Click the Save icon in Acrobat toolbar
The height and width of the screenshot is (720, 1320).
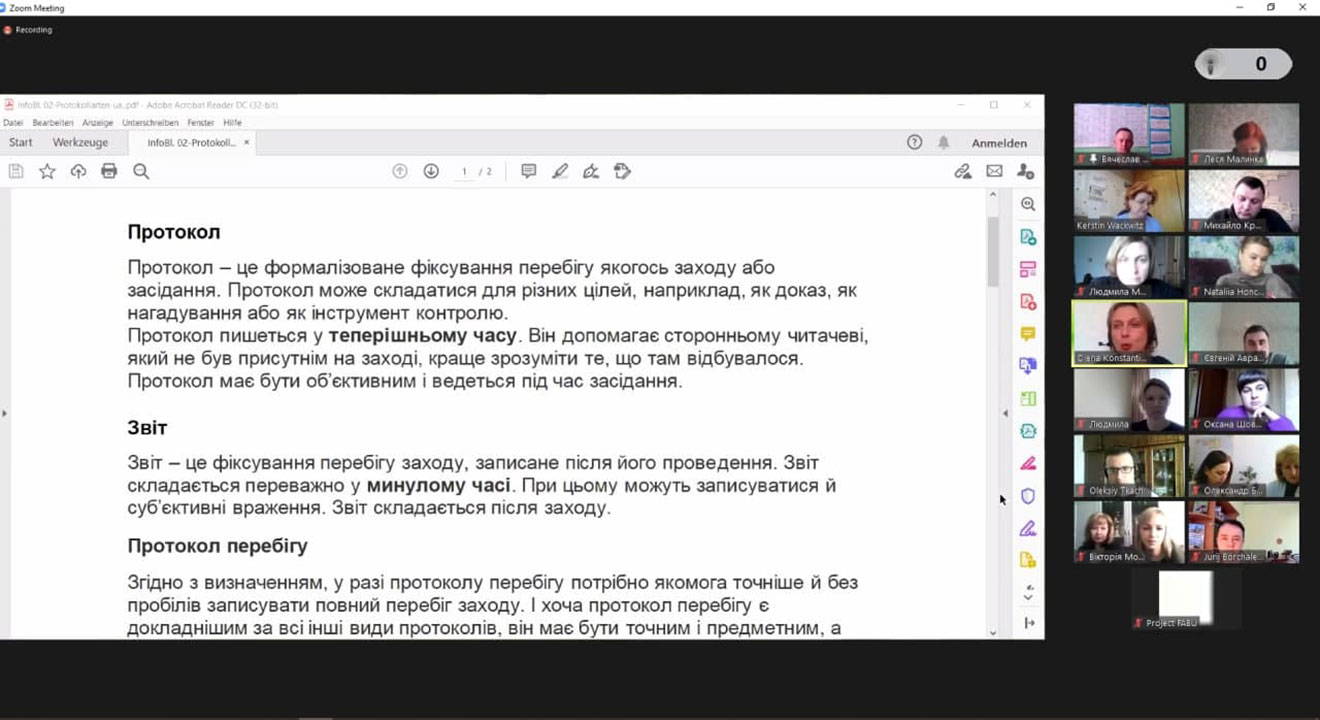16,171
